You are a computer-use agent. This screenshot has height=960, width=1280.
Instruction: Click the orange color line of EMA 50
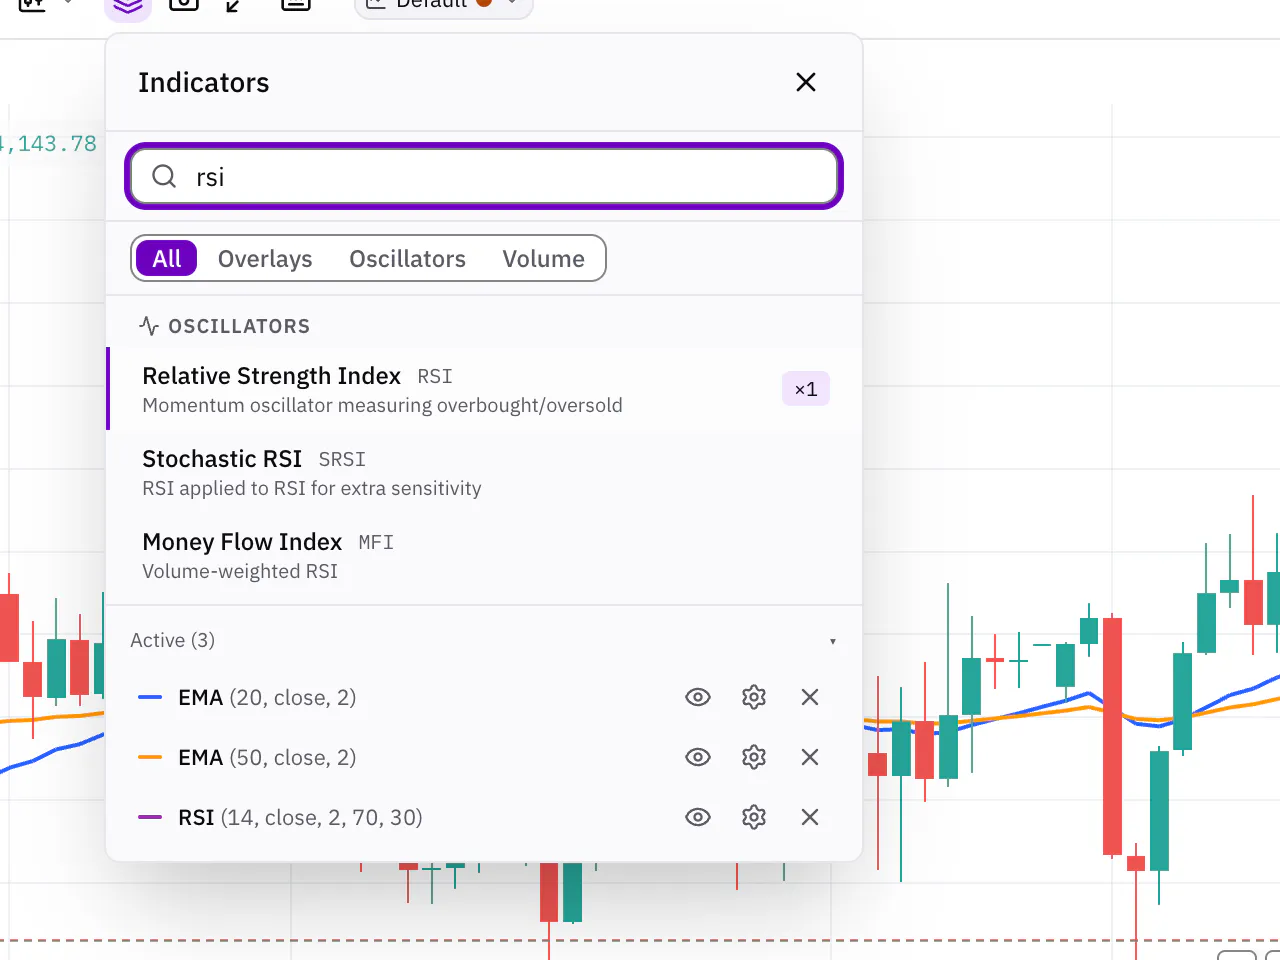coord(150,757)
